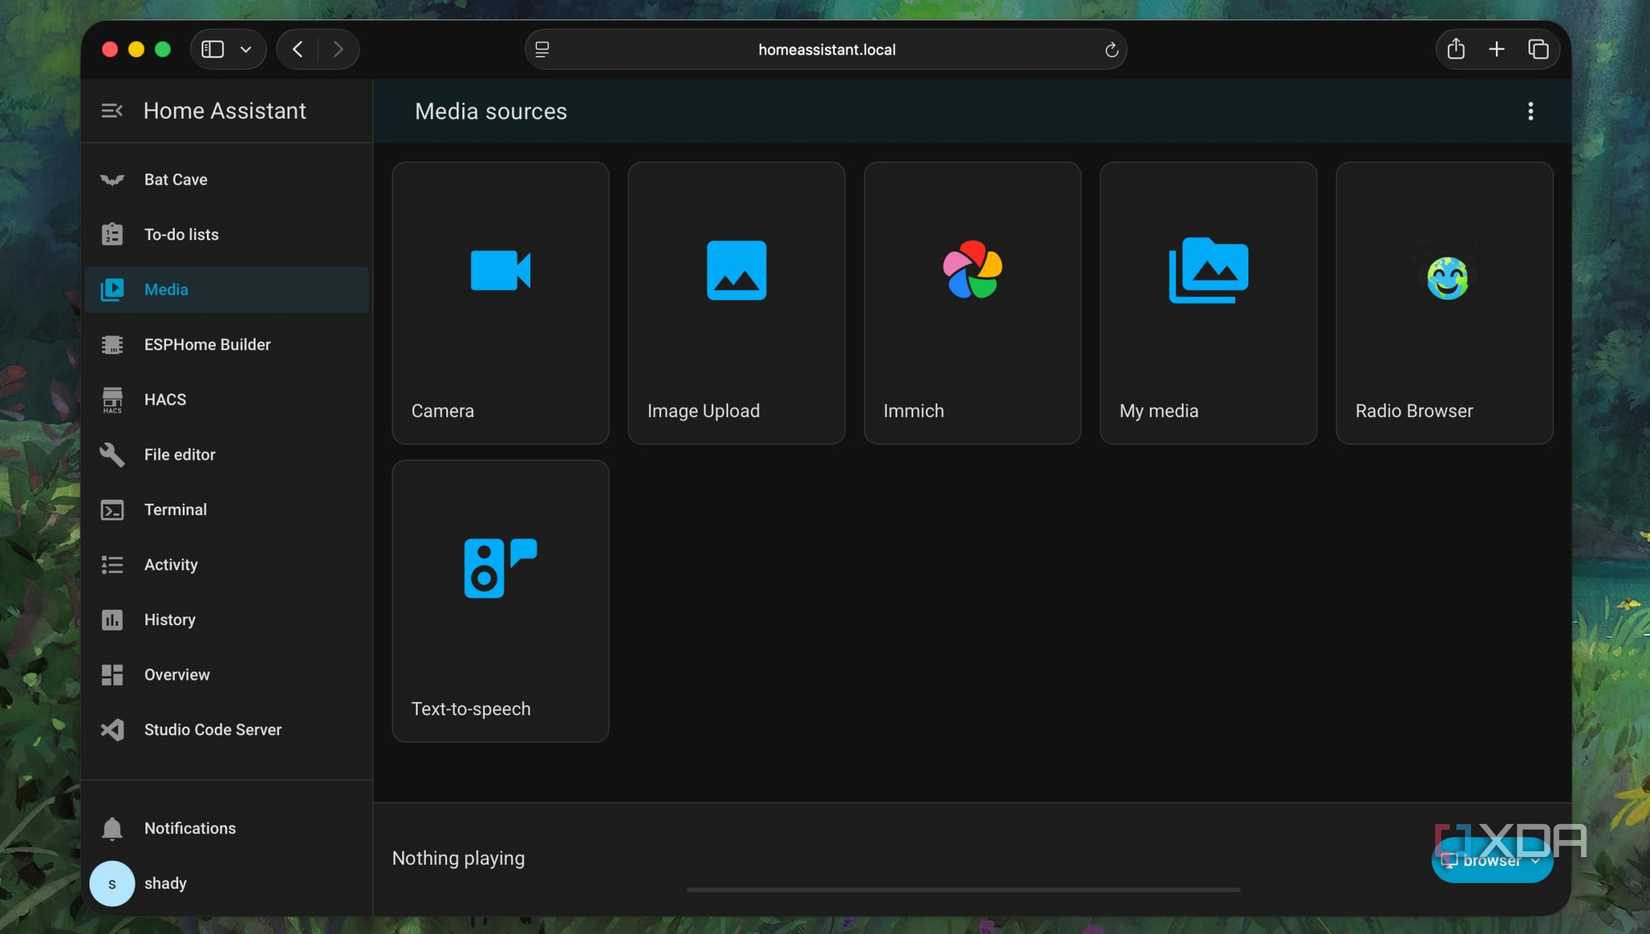The image size is (1650, 934).
Task: Expand the Safari sidebar options chevron
Action: point(246,49)
